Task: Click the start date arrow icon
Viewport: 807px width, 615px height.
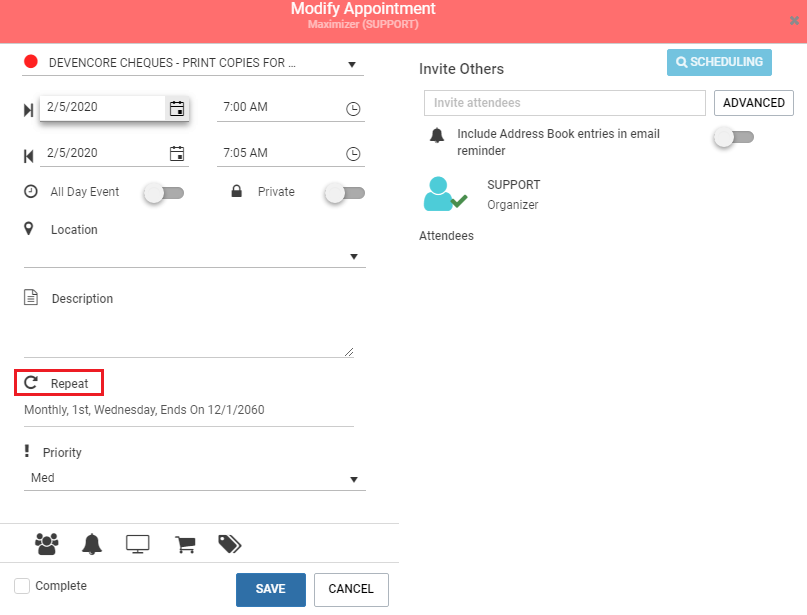Action: [x=29, y=110]
